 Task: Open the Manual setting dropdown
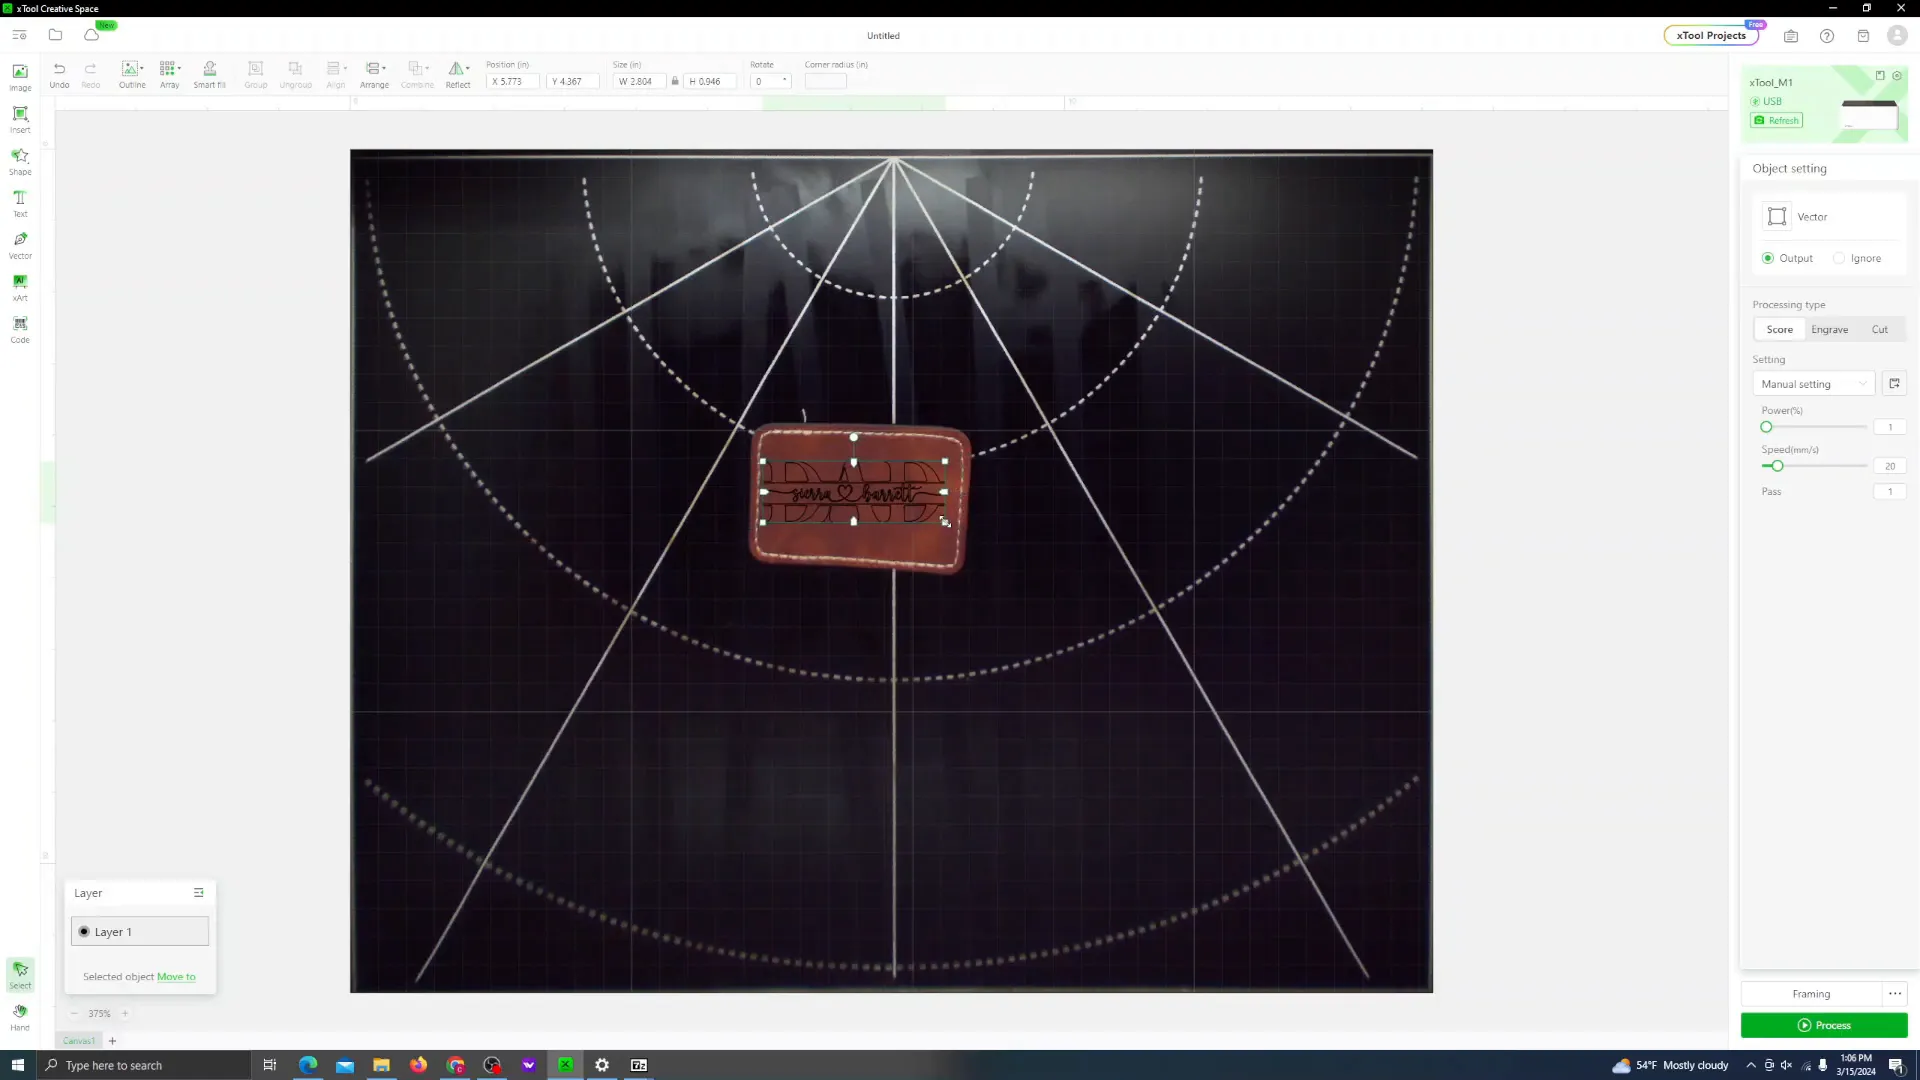pos(1813,383)
